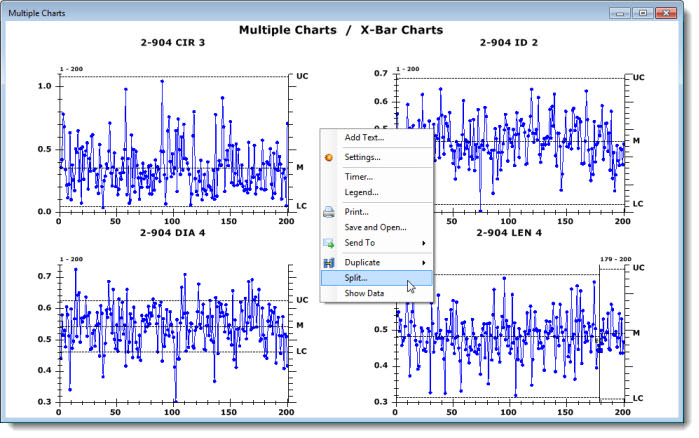Image resolution: width=699 pixels, height=438 pixels.
Task: Click the 2-904 ID 2 chart title
Action: (x=508, y=43)
